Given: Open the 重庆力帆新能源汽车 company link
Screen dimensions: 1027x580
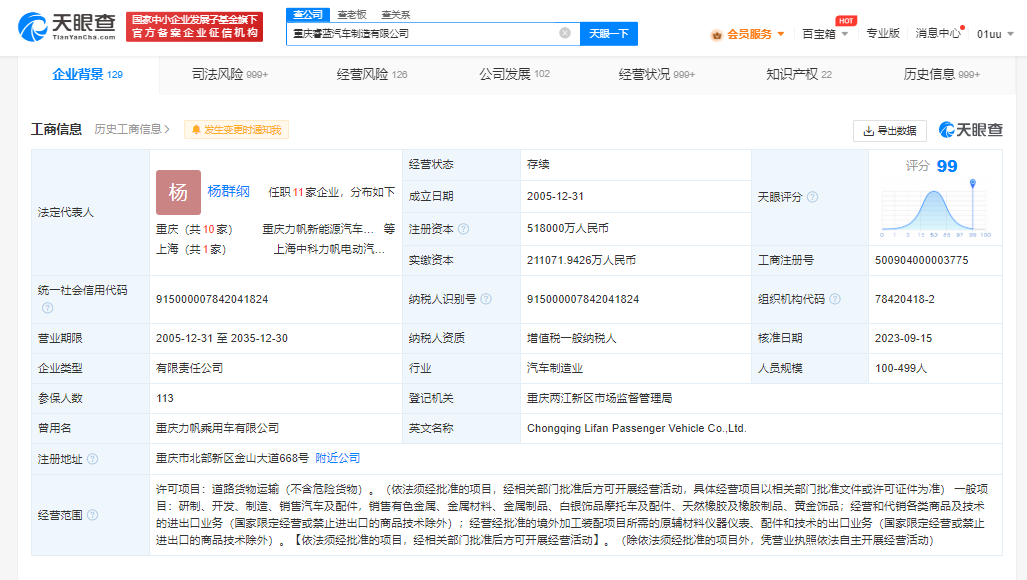Looking at the screenshot, I should (318, 229).
